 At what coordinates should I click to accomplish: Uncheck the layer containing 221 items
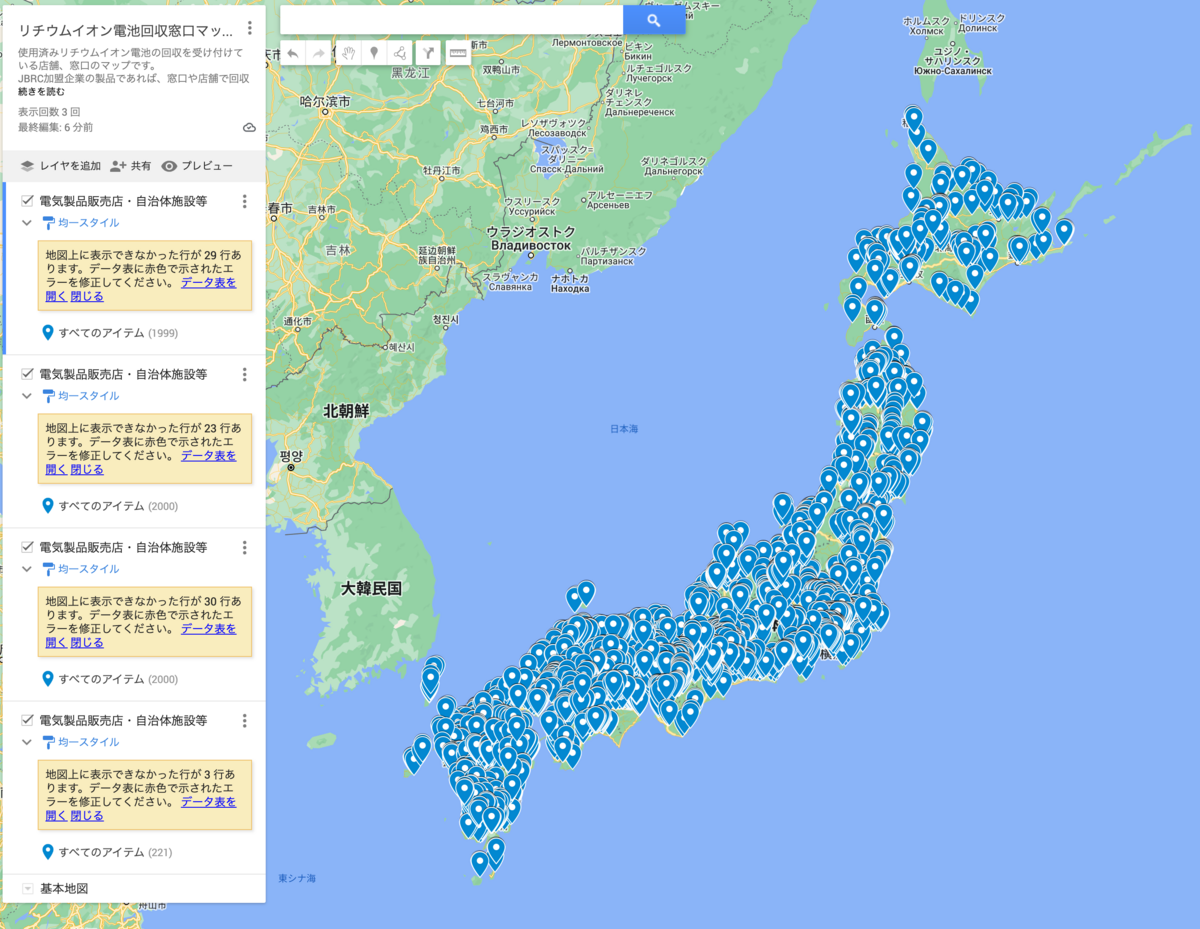pos(27,720)
